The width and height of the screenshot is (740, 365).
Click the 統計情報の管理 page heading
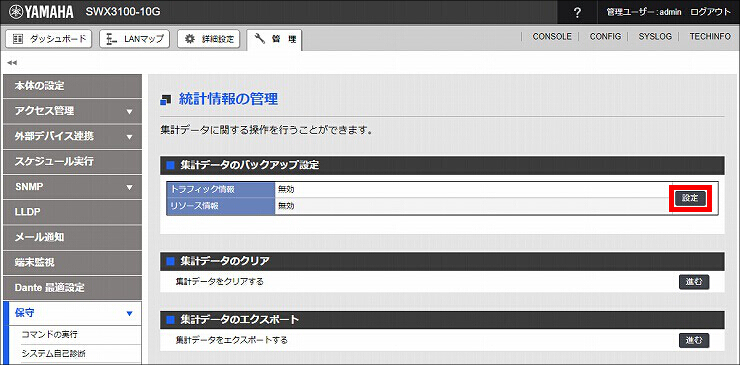pyautogui.click(x=228, y=99)
